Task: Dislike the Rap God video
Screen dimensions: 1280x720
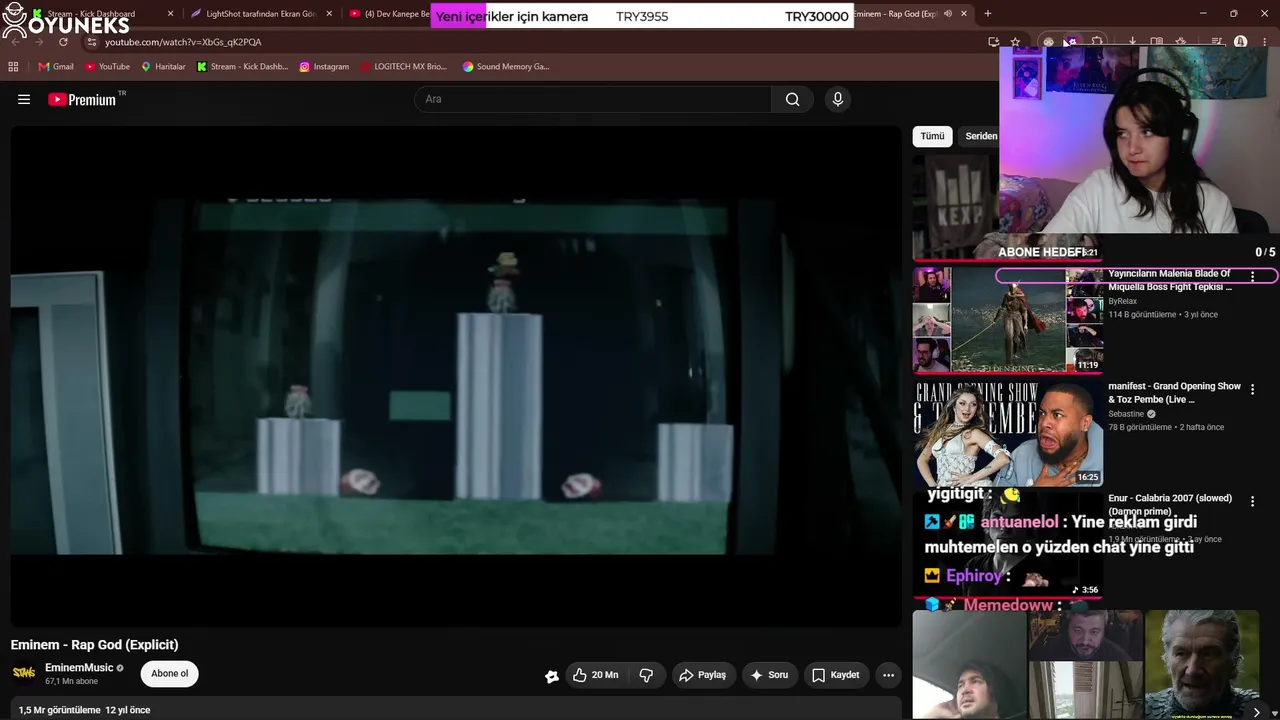Action: (646, 675)
